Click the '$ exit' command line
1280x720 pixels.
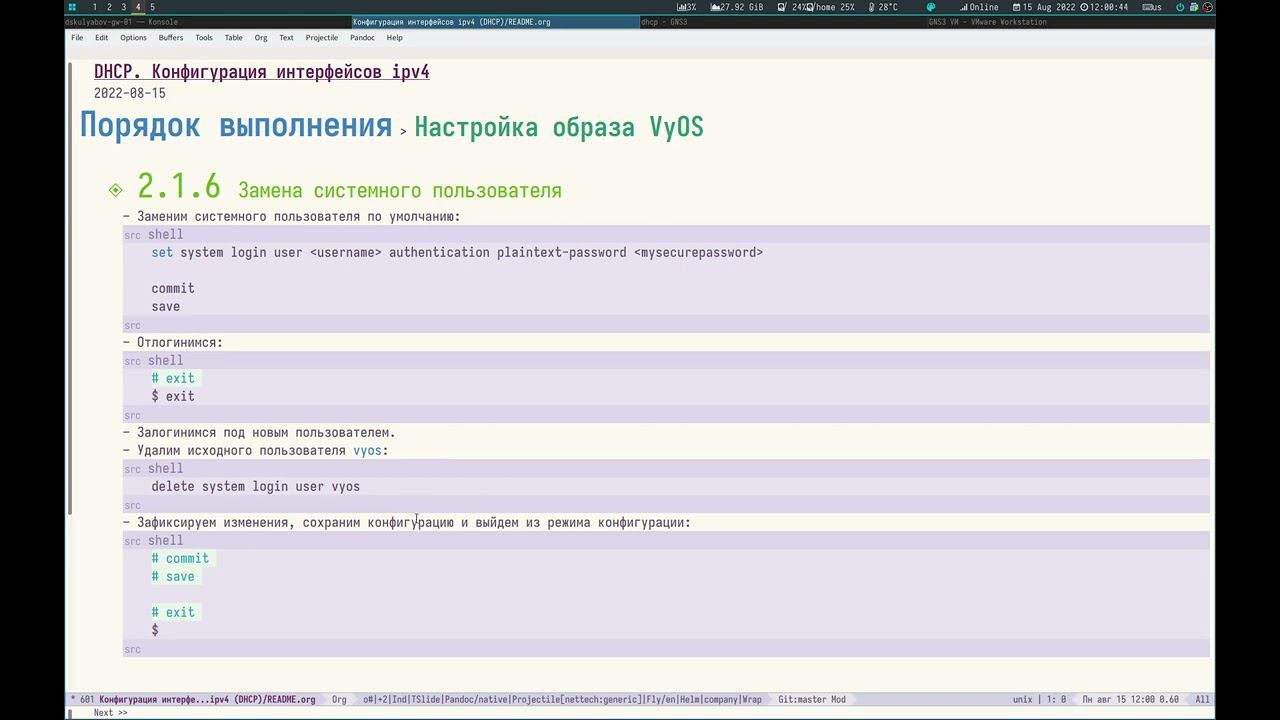[173, 396]
